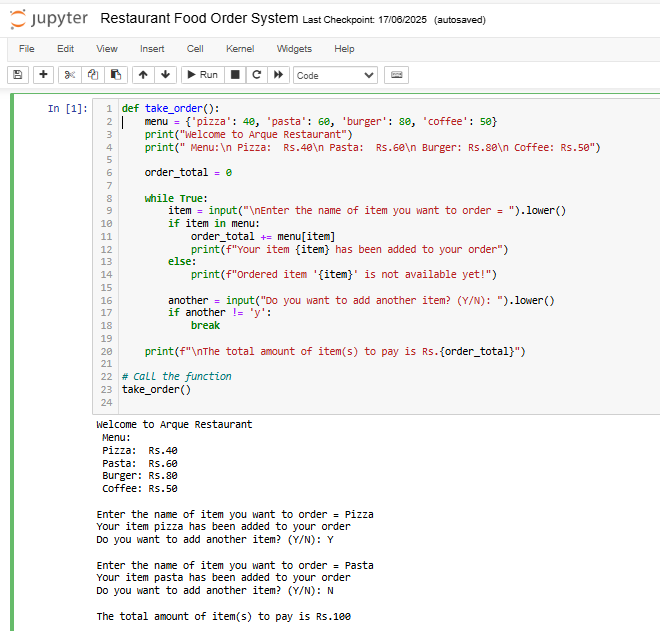660x631 pixels.
Task: Open the Edit menu
Action: click(x=65, y=49)
